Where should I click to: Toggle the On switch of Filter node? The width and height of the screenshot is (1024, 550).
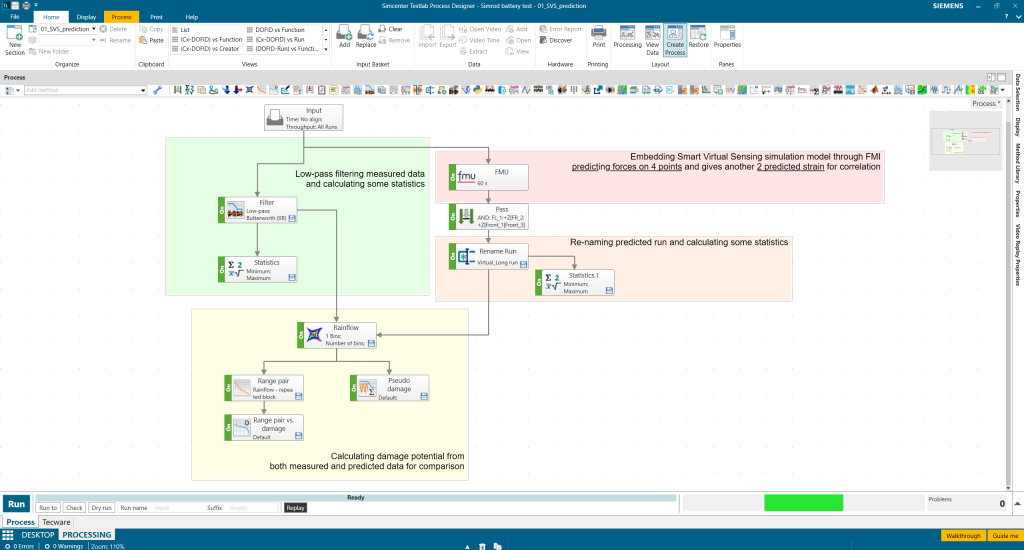221,210
